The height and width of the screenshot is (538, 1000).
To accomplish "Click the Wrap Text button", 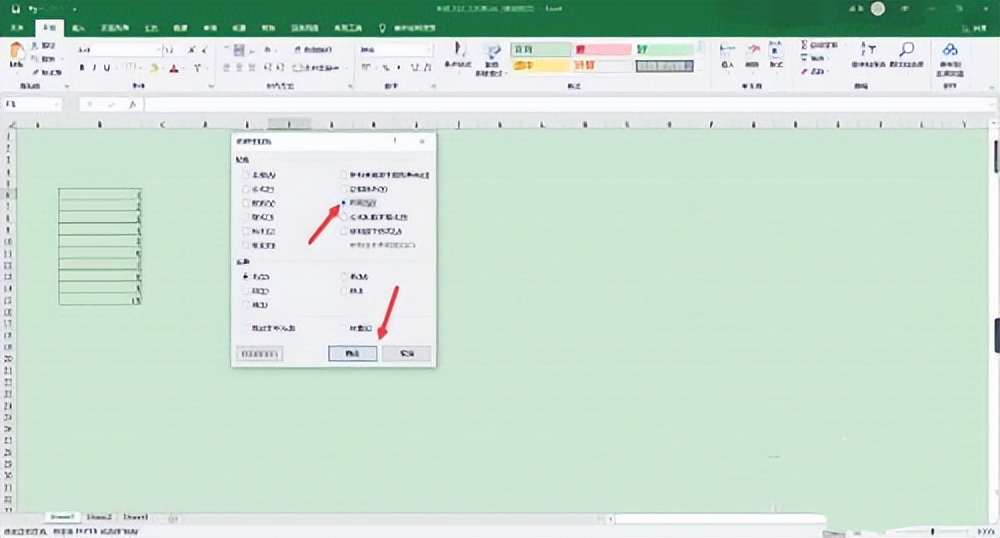I will coord(313,49).
